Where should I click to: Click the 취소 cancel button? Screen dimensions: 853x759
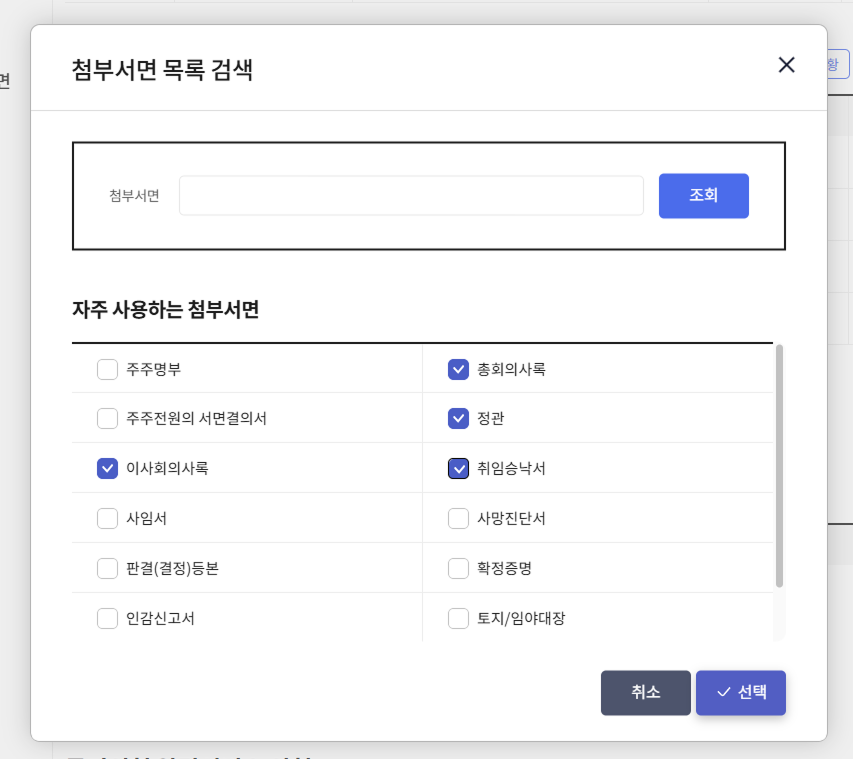tap(645, 692)
